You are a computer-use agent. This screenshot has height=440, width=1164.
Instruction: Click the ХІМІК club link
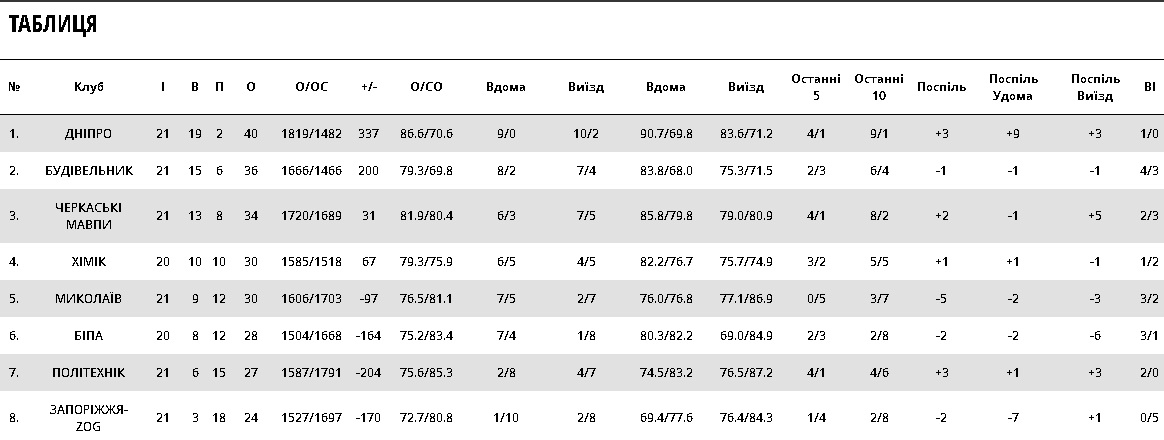pos(88,262)
